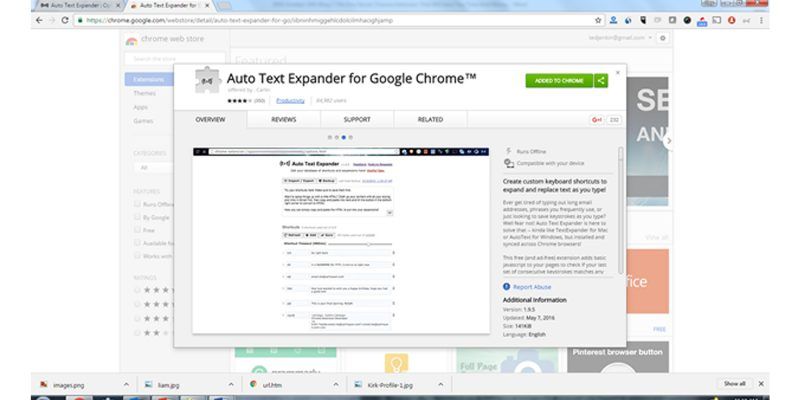Click the Google +1 button

pyautogui.click(x=596, y=120)
